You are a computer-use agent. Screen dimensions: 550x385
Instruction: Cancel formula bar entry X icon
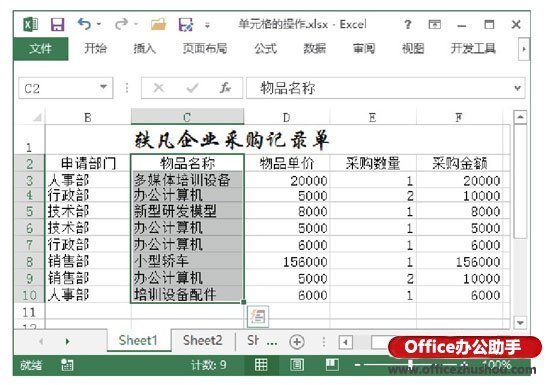click(x=159, y=88)
